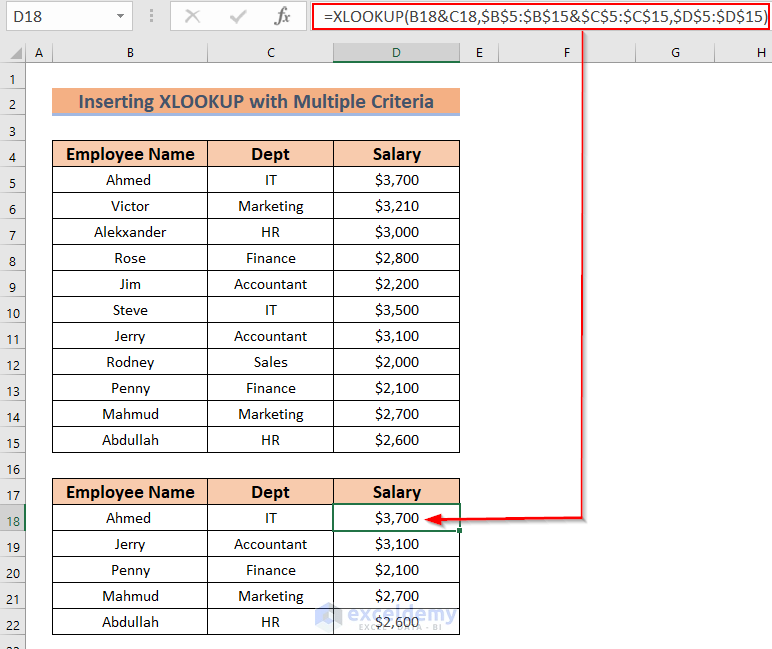The image size is (772, 649).
Task: Select salary '$3,100' in row 19
Action: pyautogui.click(x=396, y=544)
